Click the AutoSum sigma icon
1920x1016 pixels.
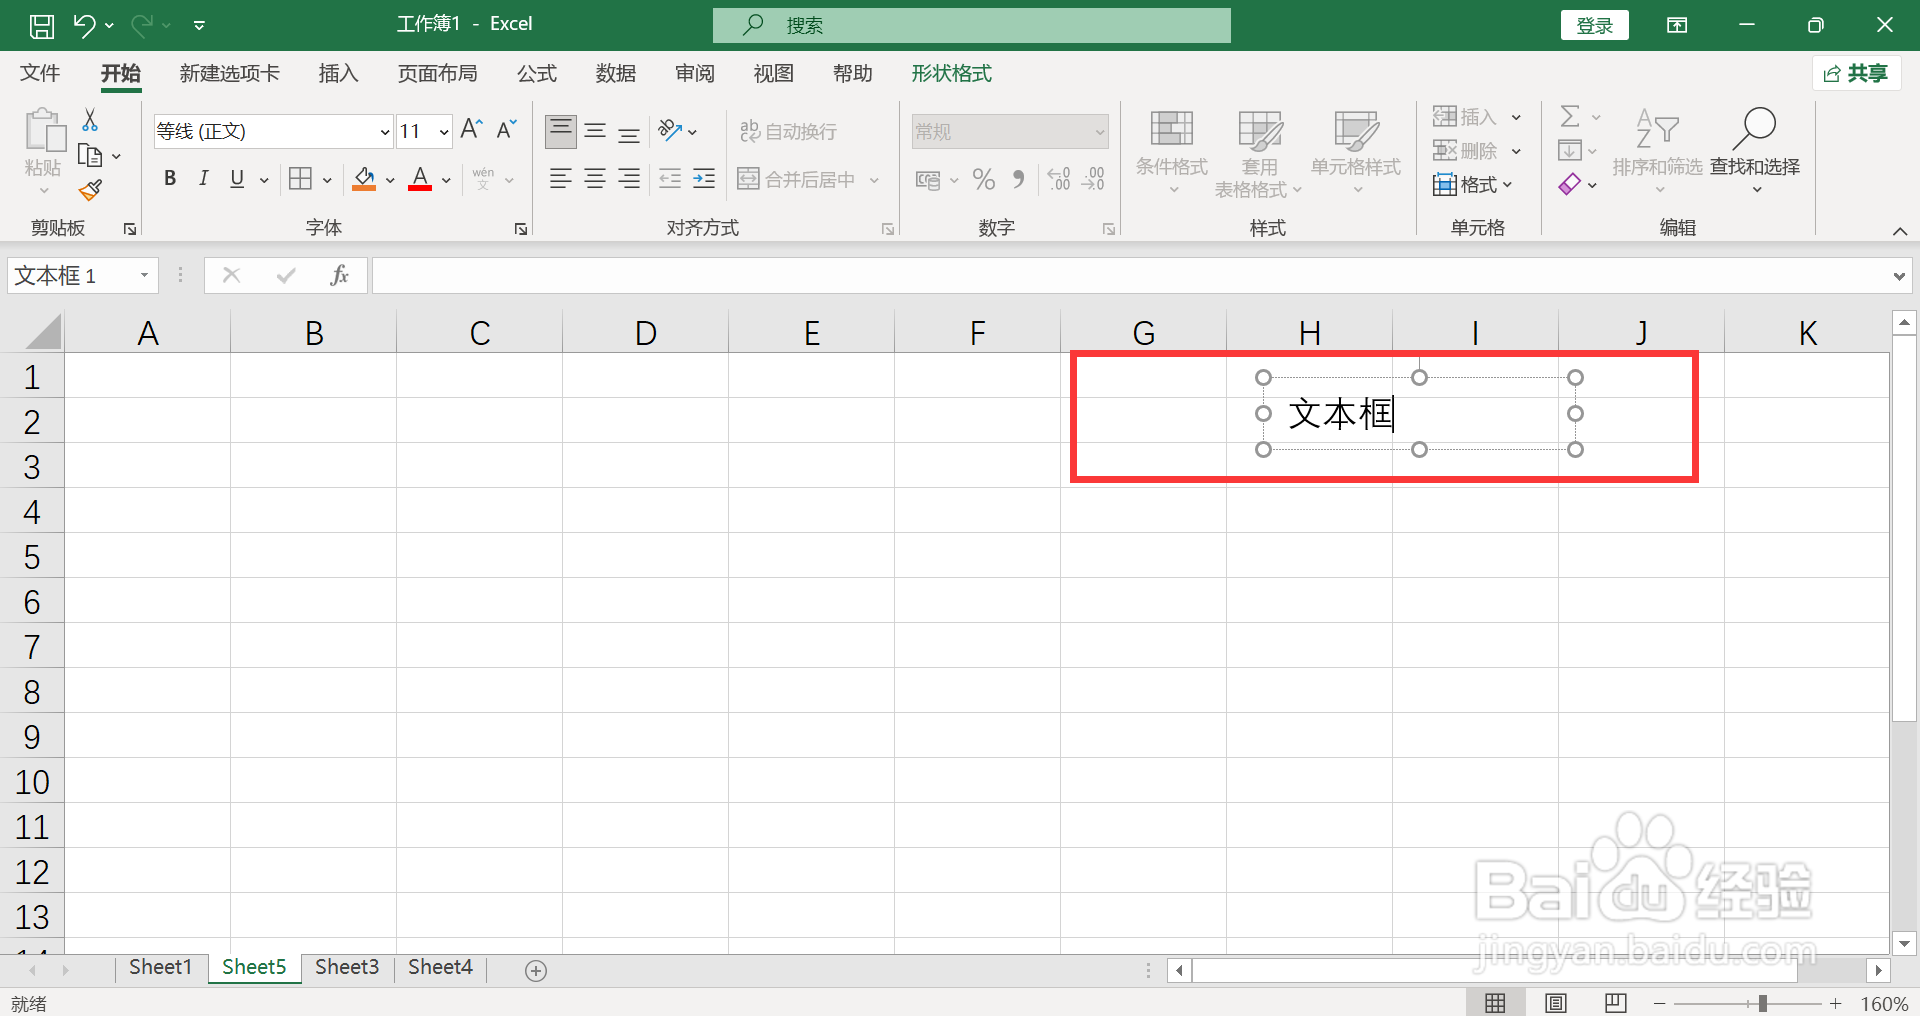coord(1570,117)
